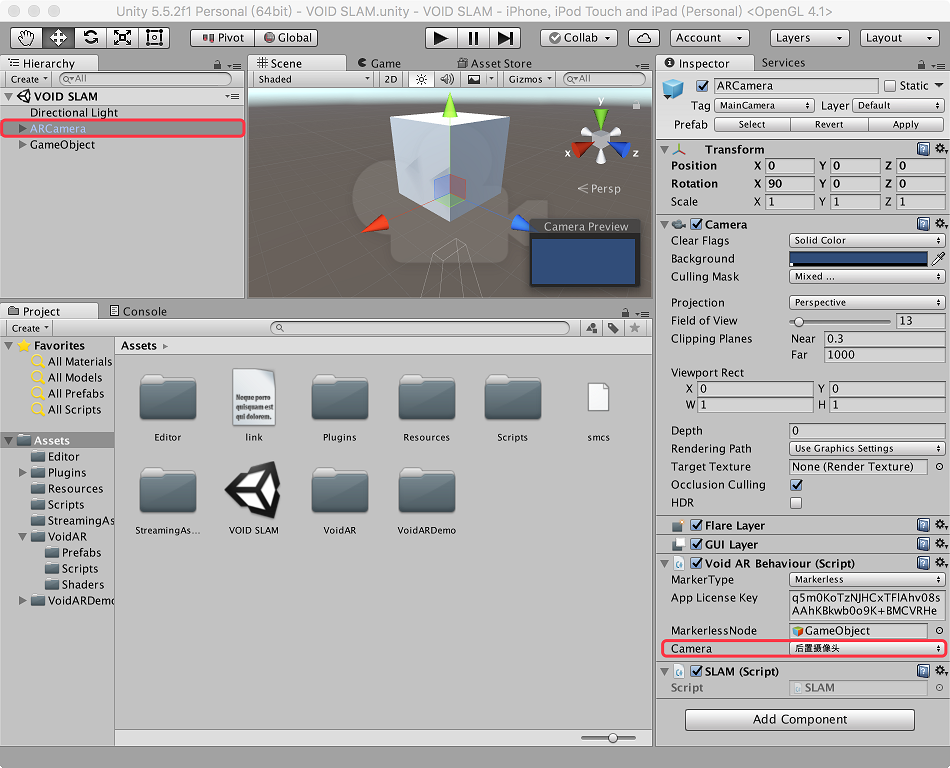The width and height of the screenshot is (950, 768).
Task: Open Rendering Path dropdown
Action: pyautogui.click(x=866, y=448)
